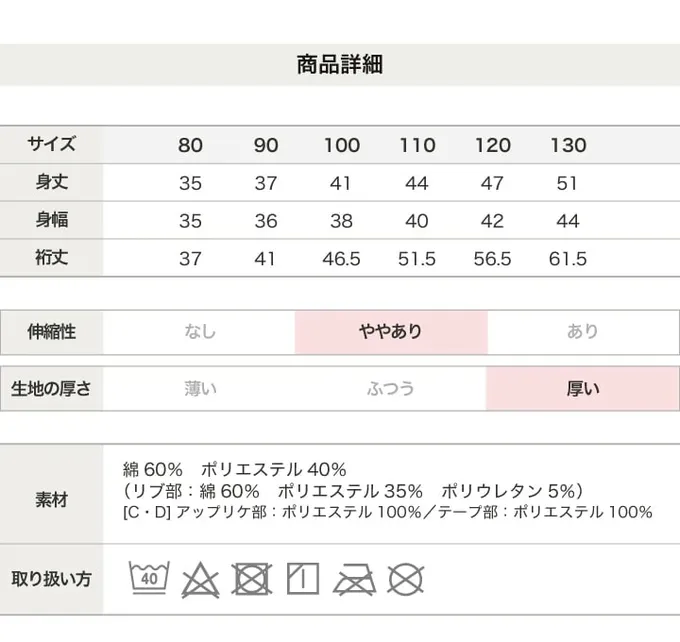Choose ふつう fabric thickness
Image resolution: width=680 pixels, height=642 pixels.
pos(391,389)
